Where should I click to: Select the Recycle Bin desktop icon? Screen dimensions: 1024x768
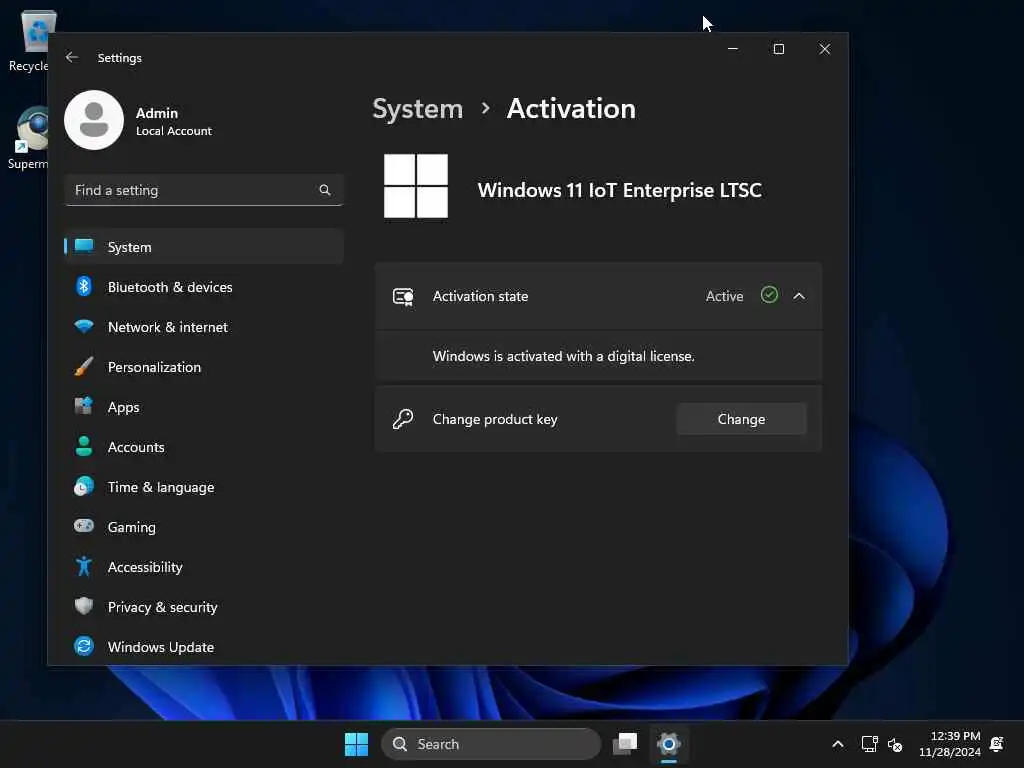(29, 40)
